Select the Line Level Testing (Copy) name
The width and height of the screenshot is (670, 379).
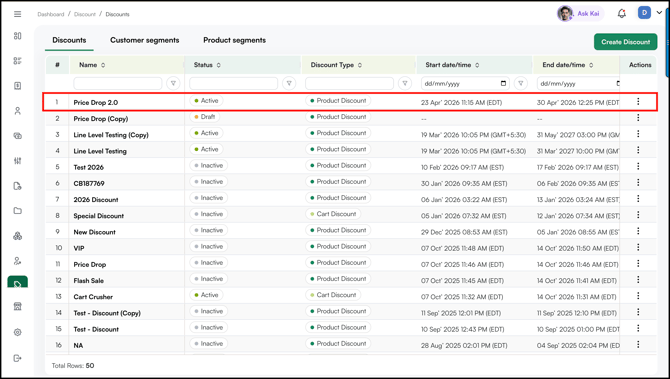coord(111,135)
